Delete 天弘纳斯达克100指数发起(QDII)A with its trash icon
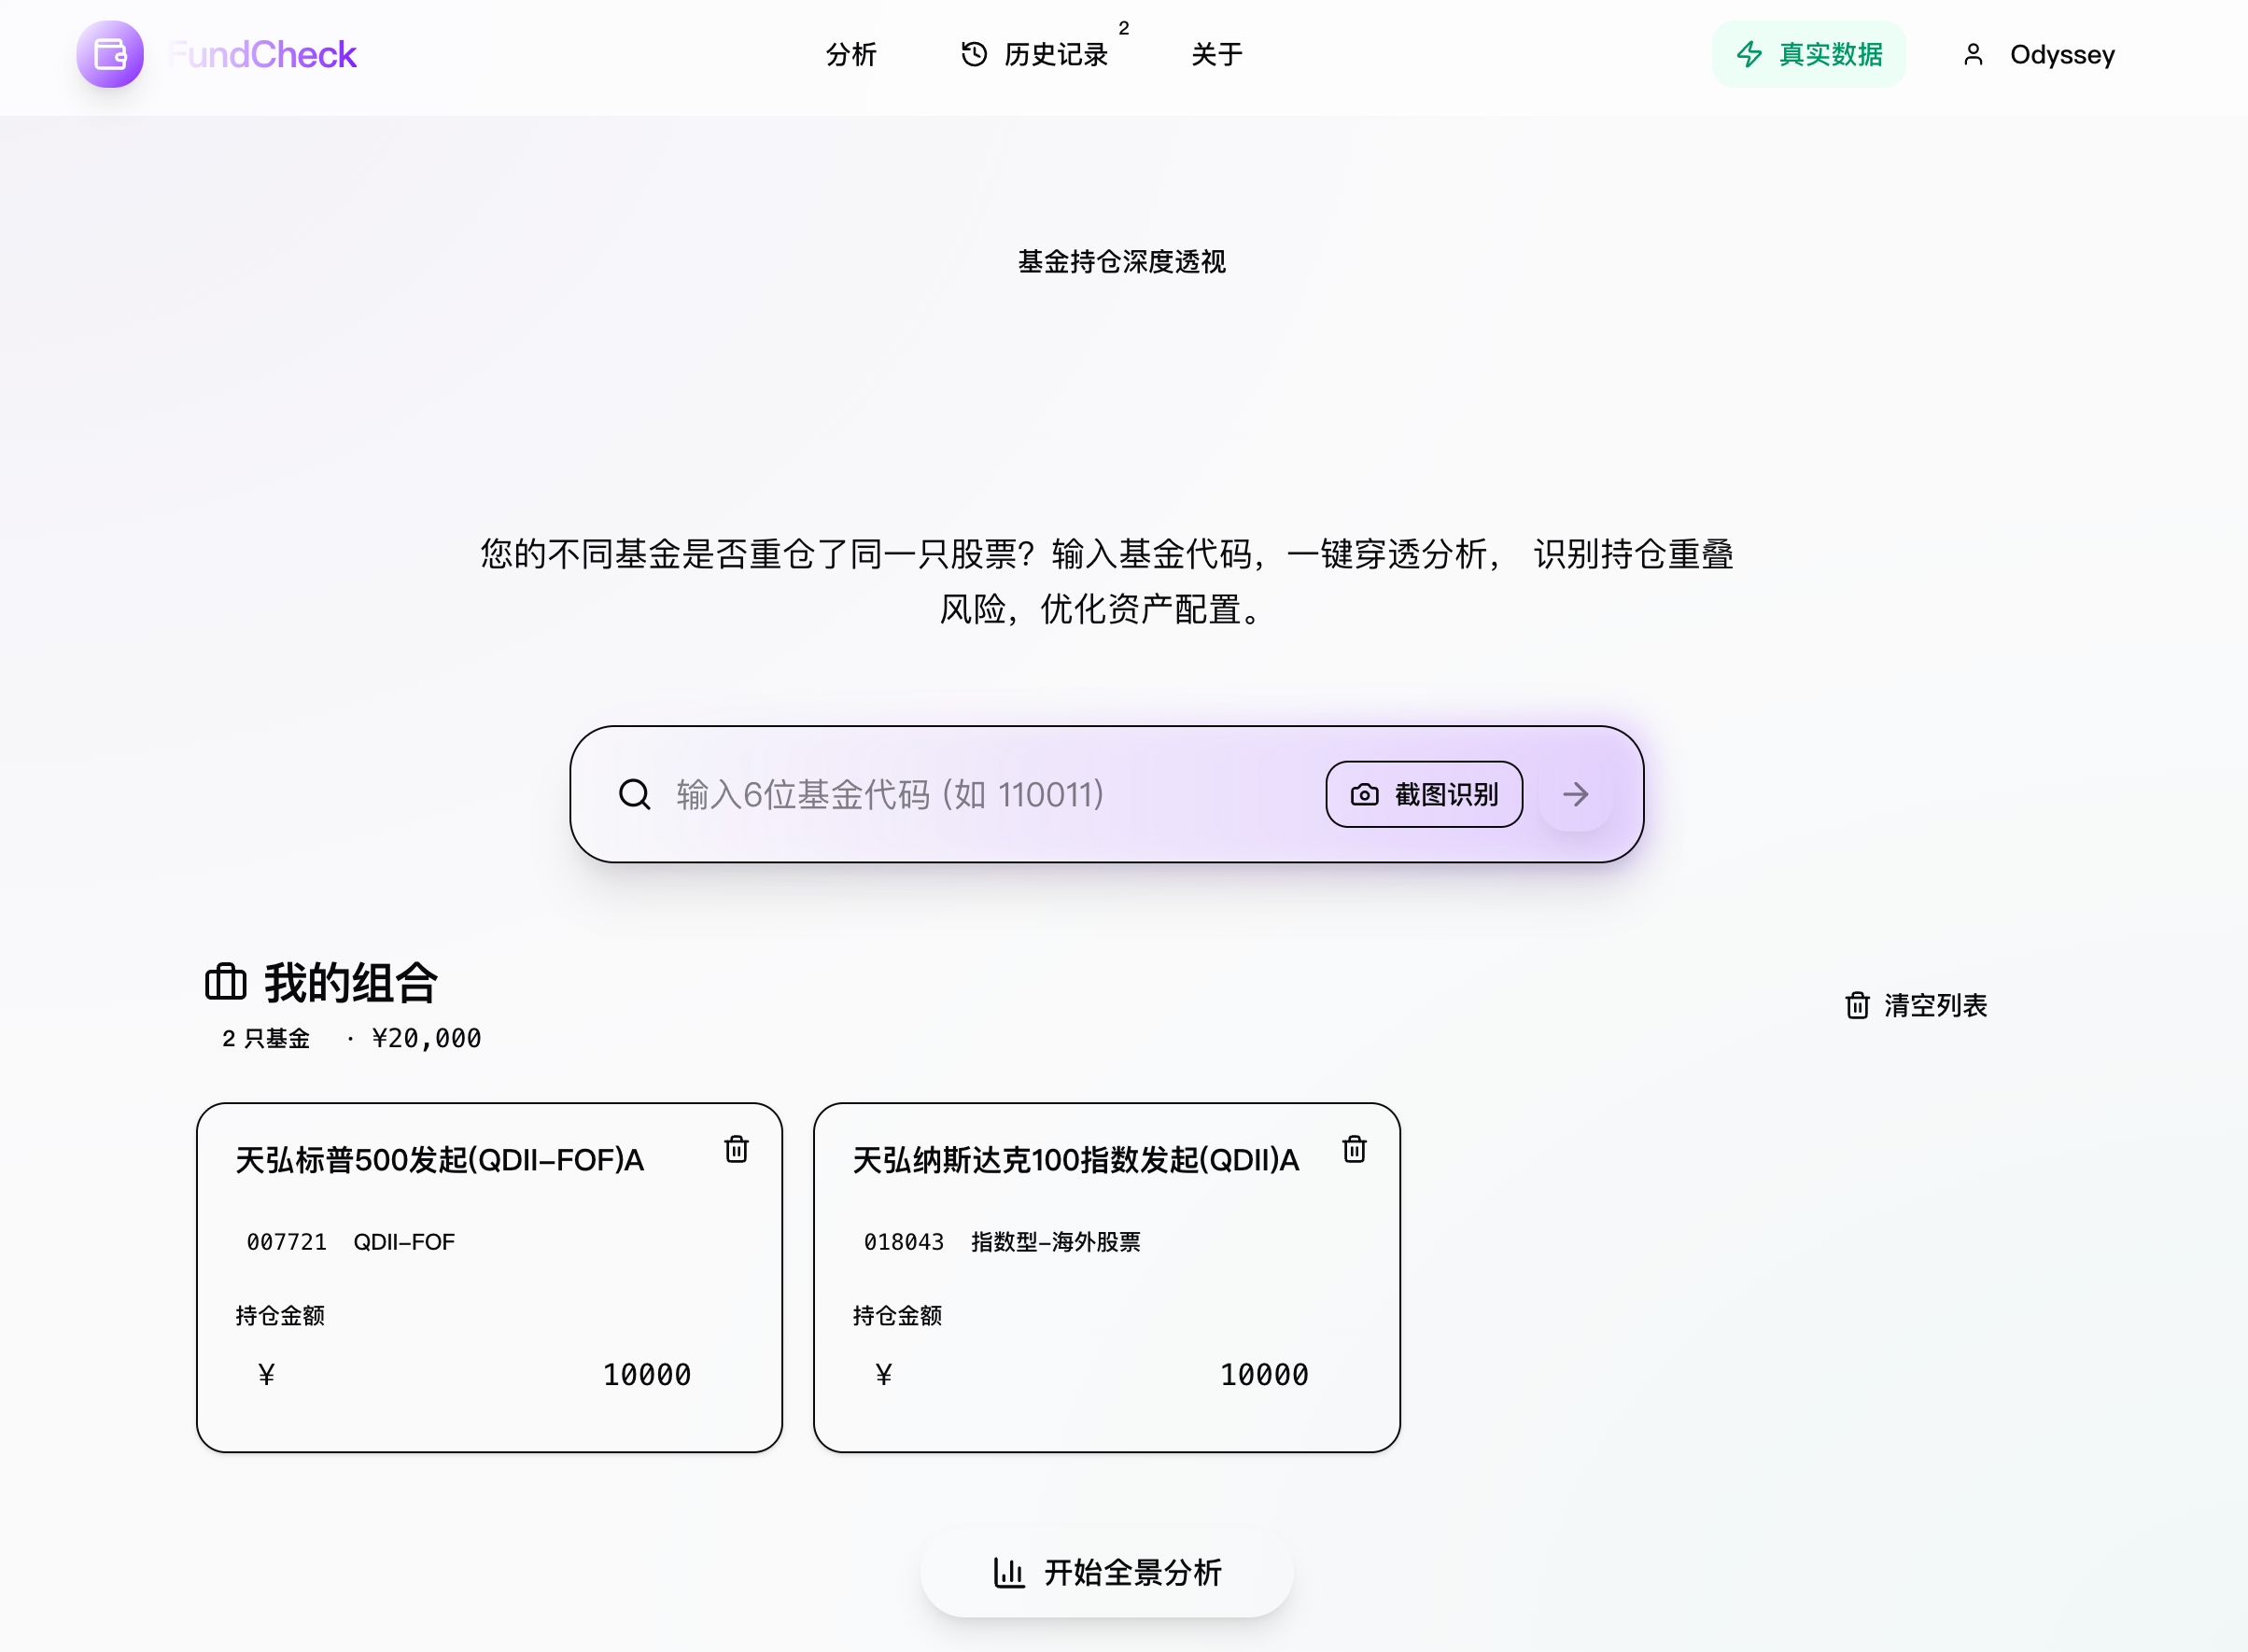Image resolution: width=2248 pixels, height=1652 pixels. pyautogui.click(x=1354, y=1149)
